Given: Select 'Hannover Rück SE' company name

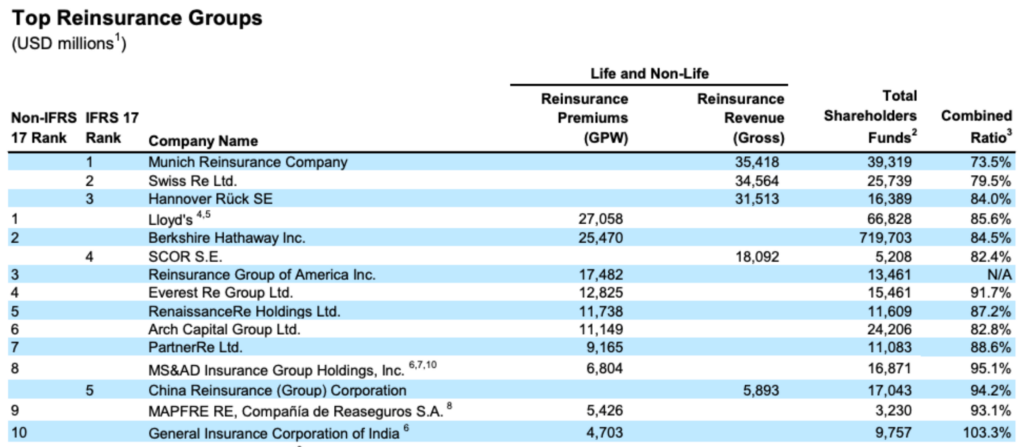Looking at the screenshot, I should click(x=210, y=200).
